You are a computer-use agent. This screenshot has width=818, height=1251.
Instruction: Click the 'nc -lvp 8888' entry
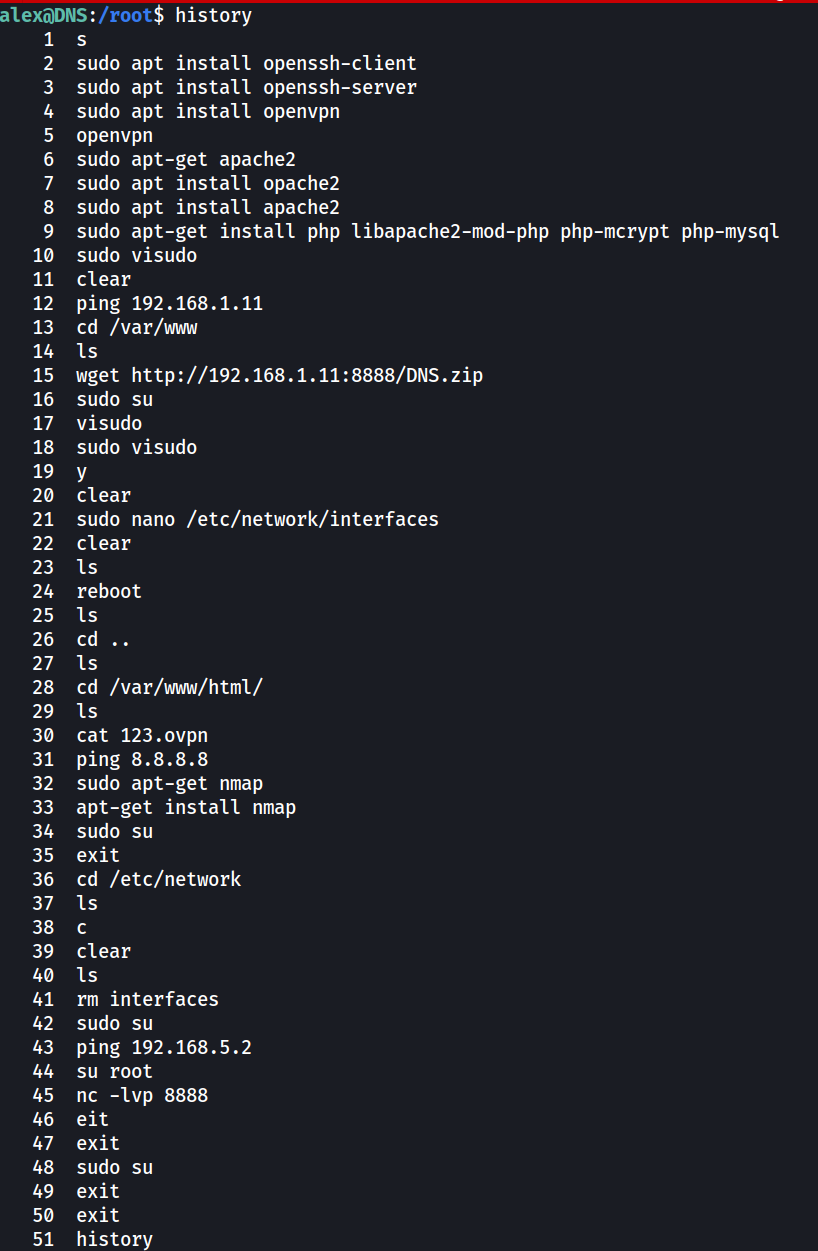click(142, 1095)
